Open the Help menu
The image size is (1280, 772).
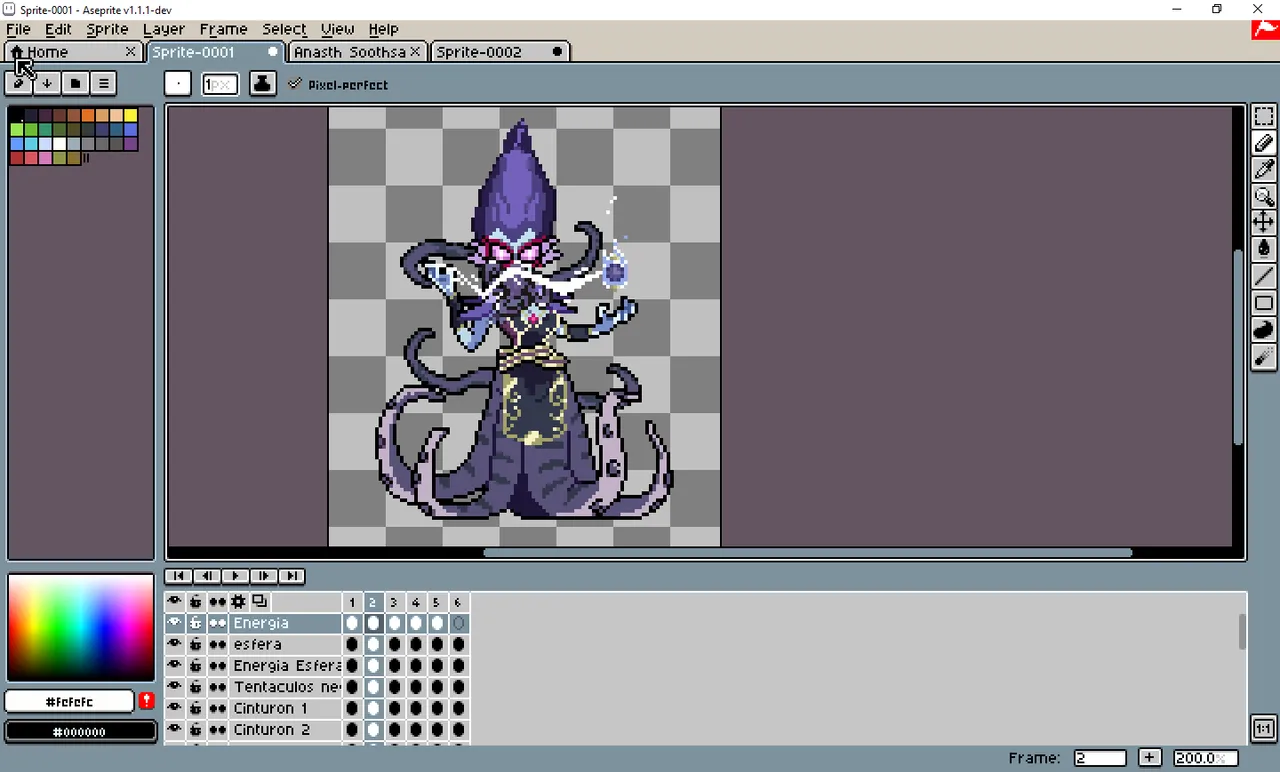(x=383, y=29)
